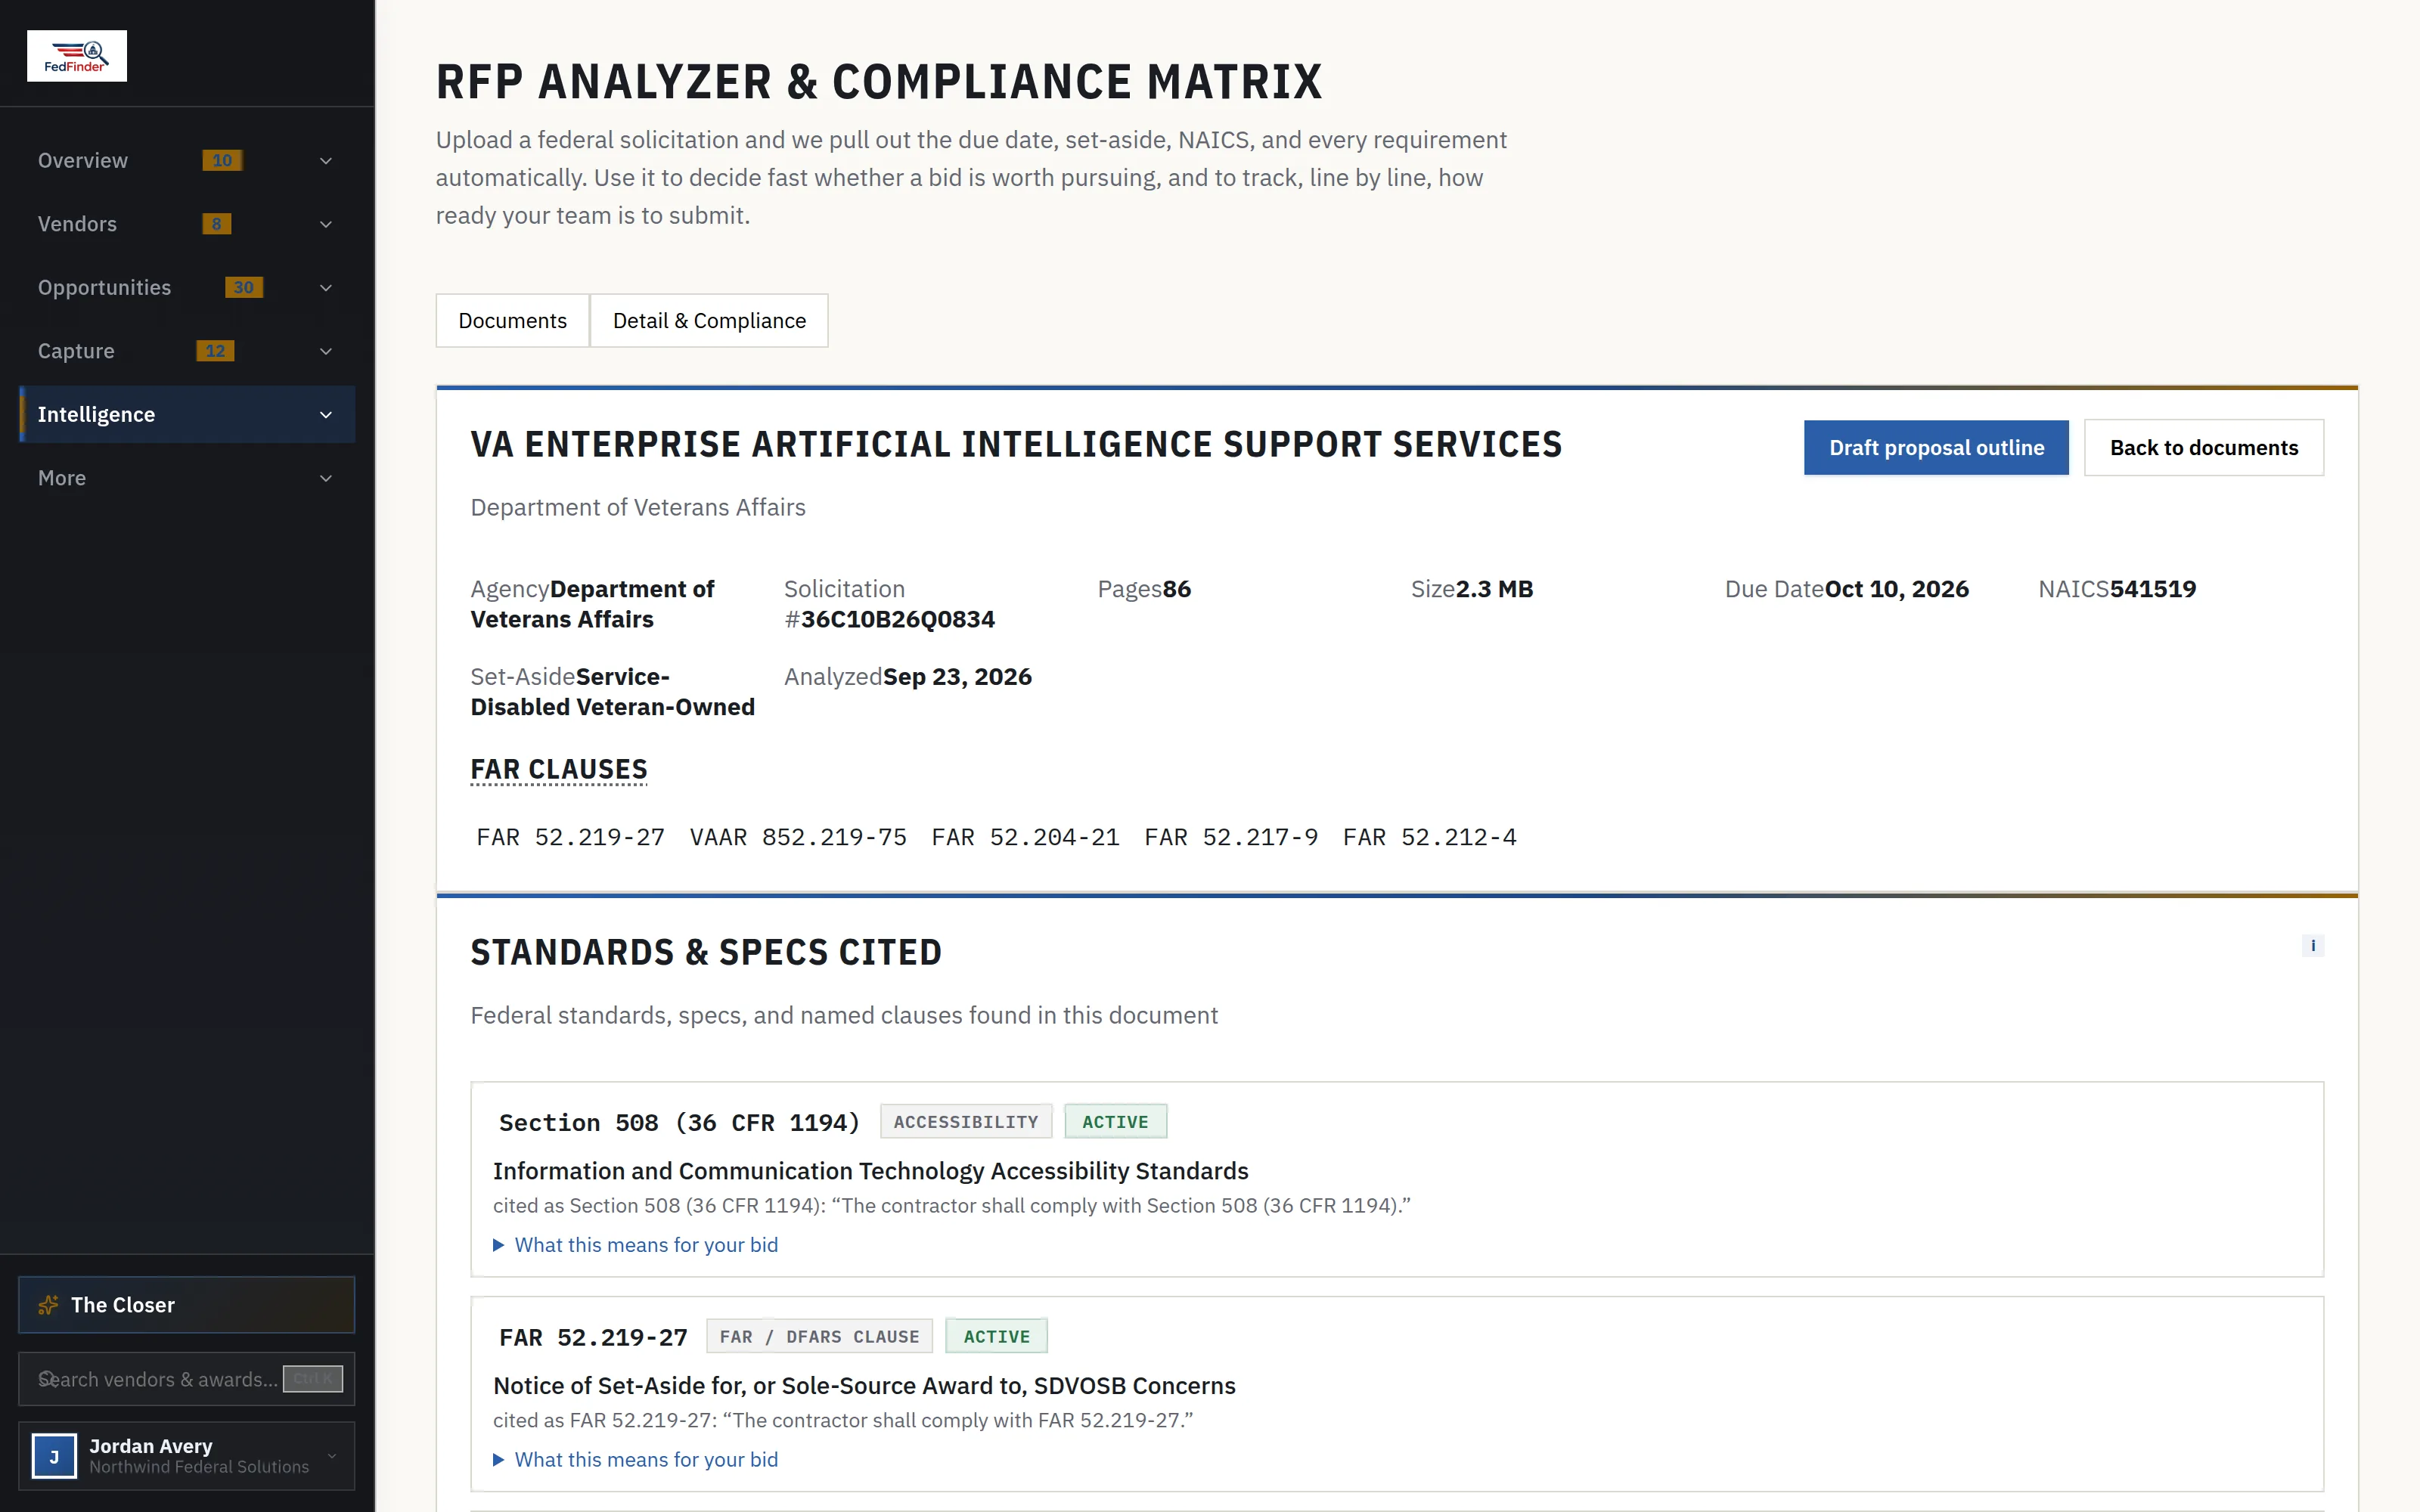Switch to the Detail & Compliance tab
Screen dimensions: 2420x1512
[709, 321]
